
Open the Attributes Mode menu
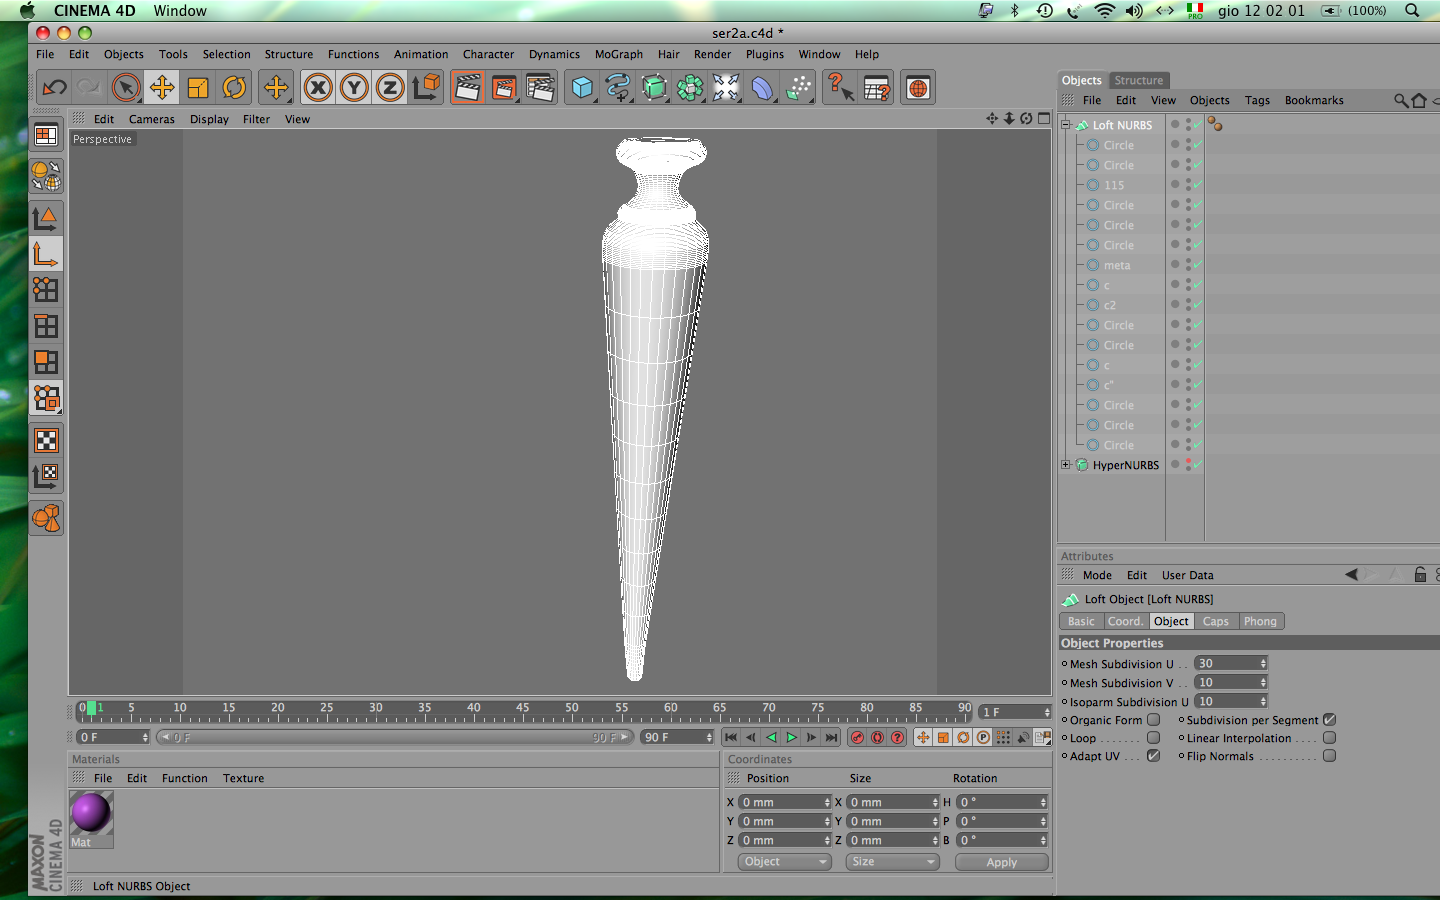point(1097,575)
